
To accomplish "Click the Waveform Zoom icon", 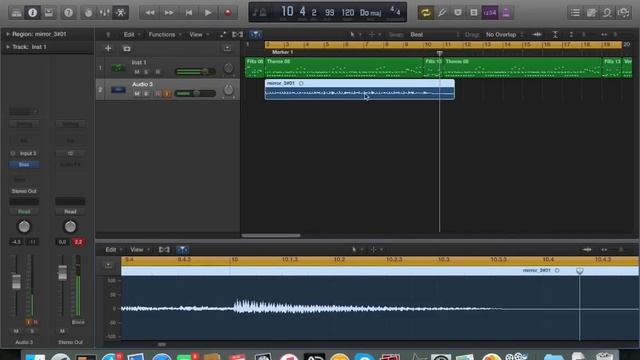I will (x=537, y=35).
